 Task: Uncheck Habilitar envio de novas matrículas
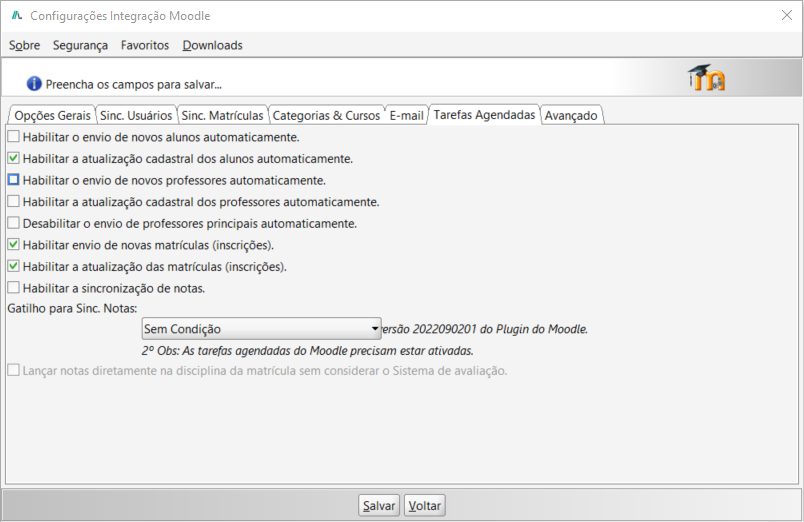pos(13,244)
